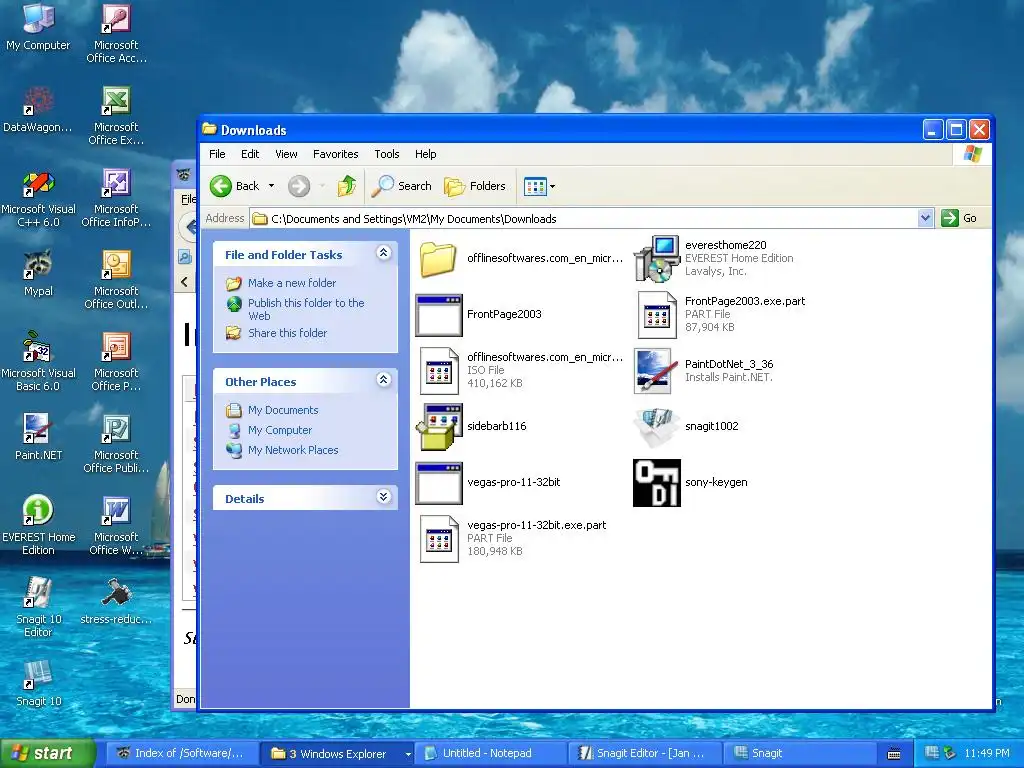
Task: Switch to Snagit Editor taskbar item
Action: (645, 754)
